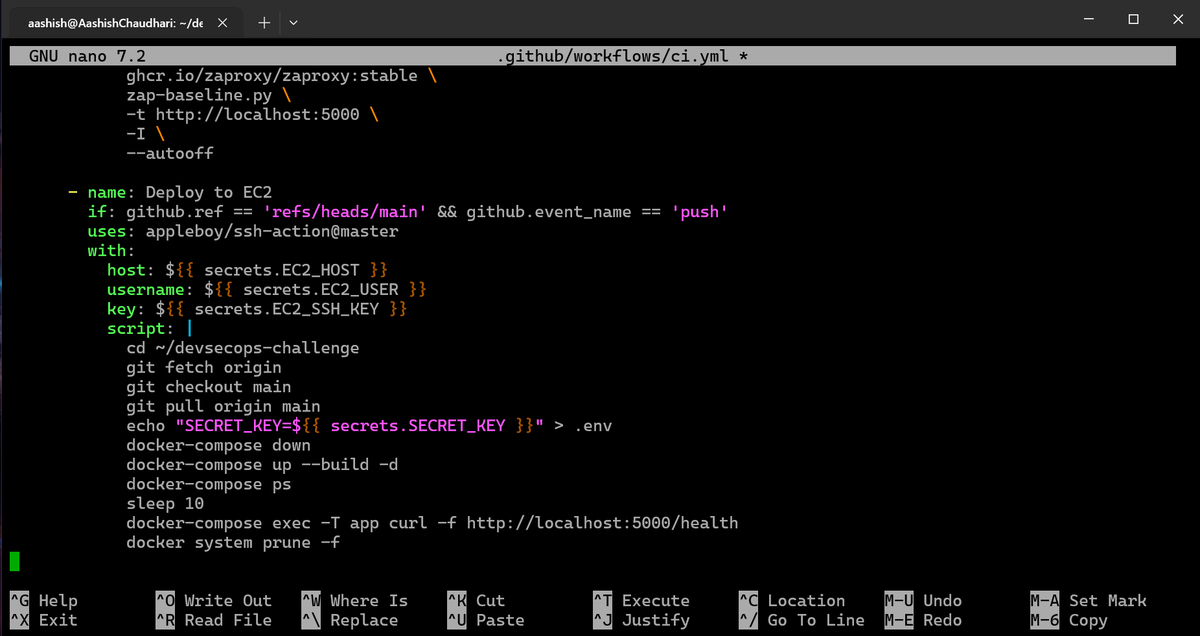
Task: Click the secrets.EC2_USER value
Action: click(315, 290)
